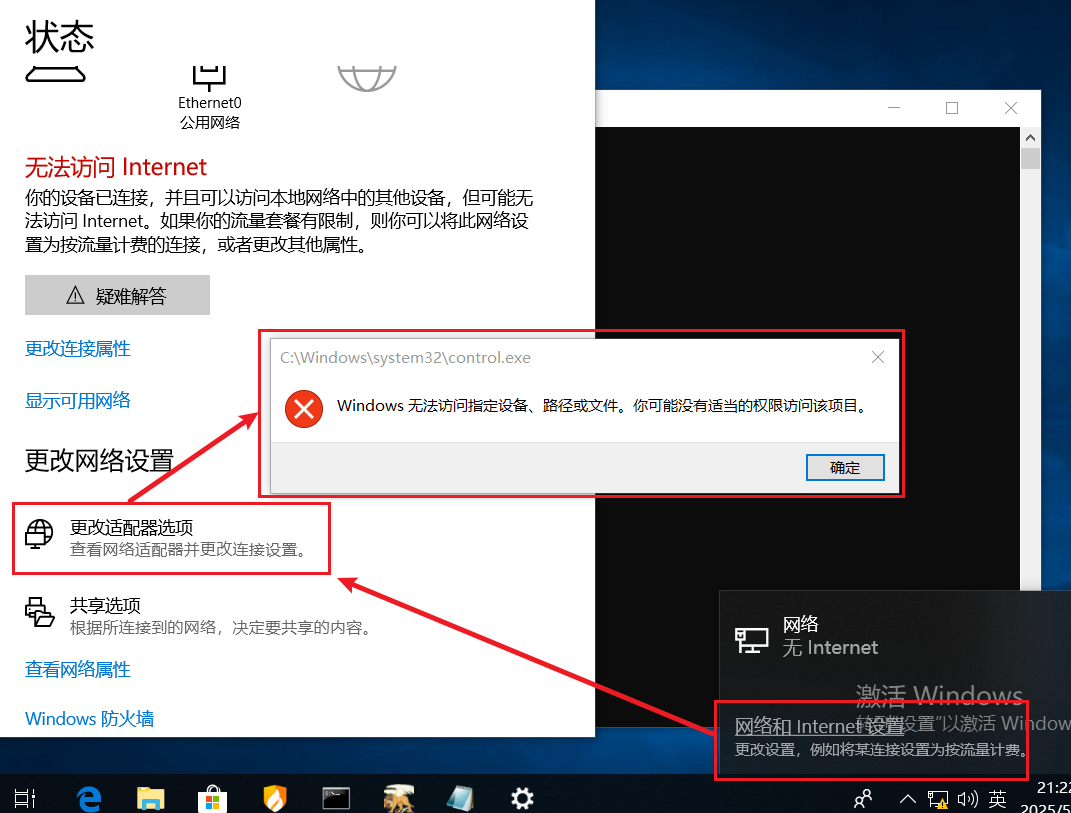Open File Explorer from the taskbar

(150, 797)
